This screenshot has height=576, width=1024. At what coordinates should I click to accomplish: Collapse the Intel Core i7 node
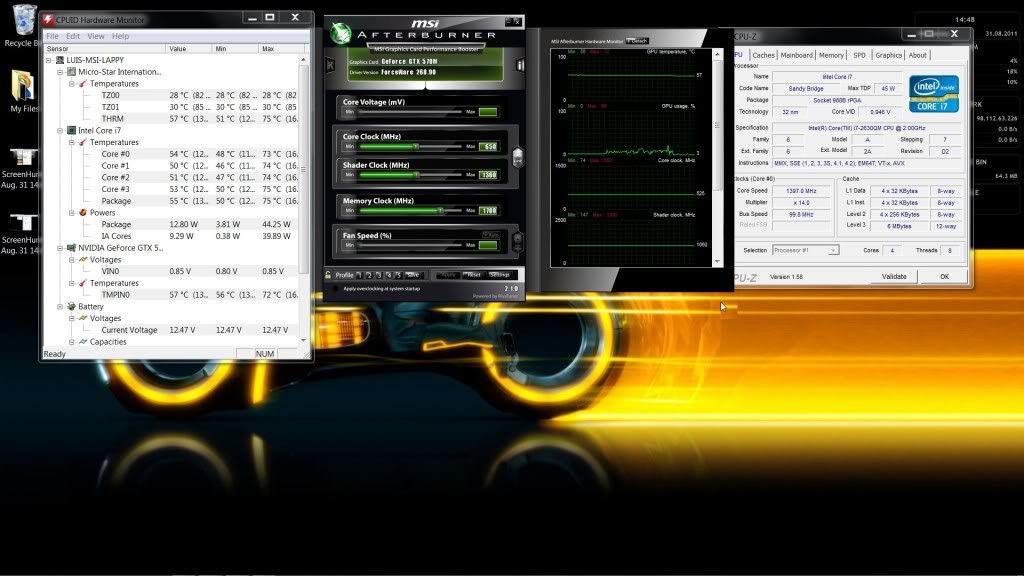click(x=60, y=131)
